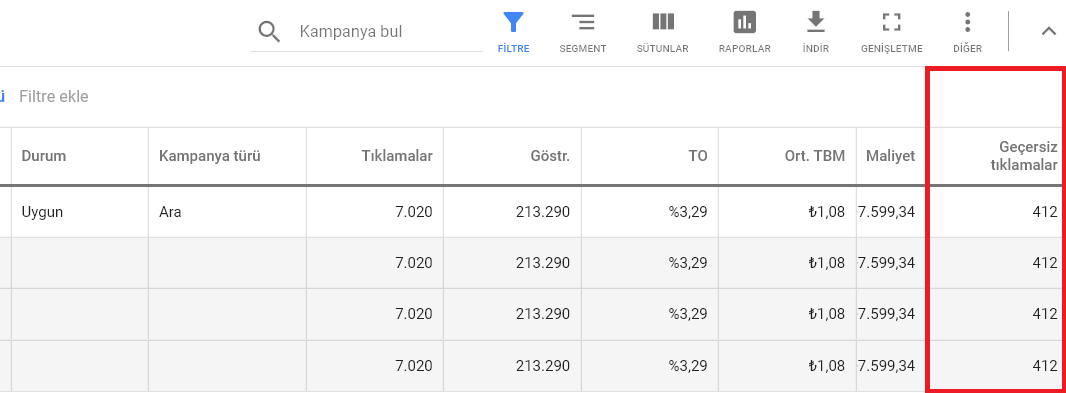Open the Segment icon
This screenshot has height=393, width=1066.
[583, 22]
